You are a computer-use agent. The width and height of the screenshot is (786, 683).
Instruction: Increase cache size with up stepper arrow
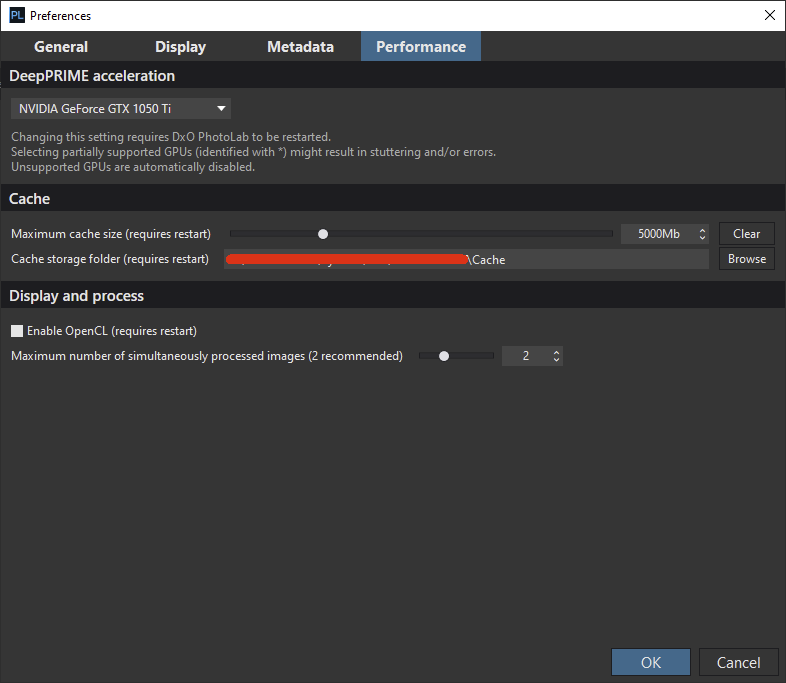702,230
